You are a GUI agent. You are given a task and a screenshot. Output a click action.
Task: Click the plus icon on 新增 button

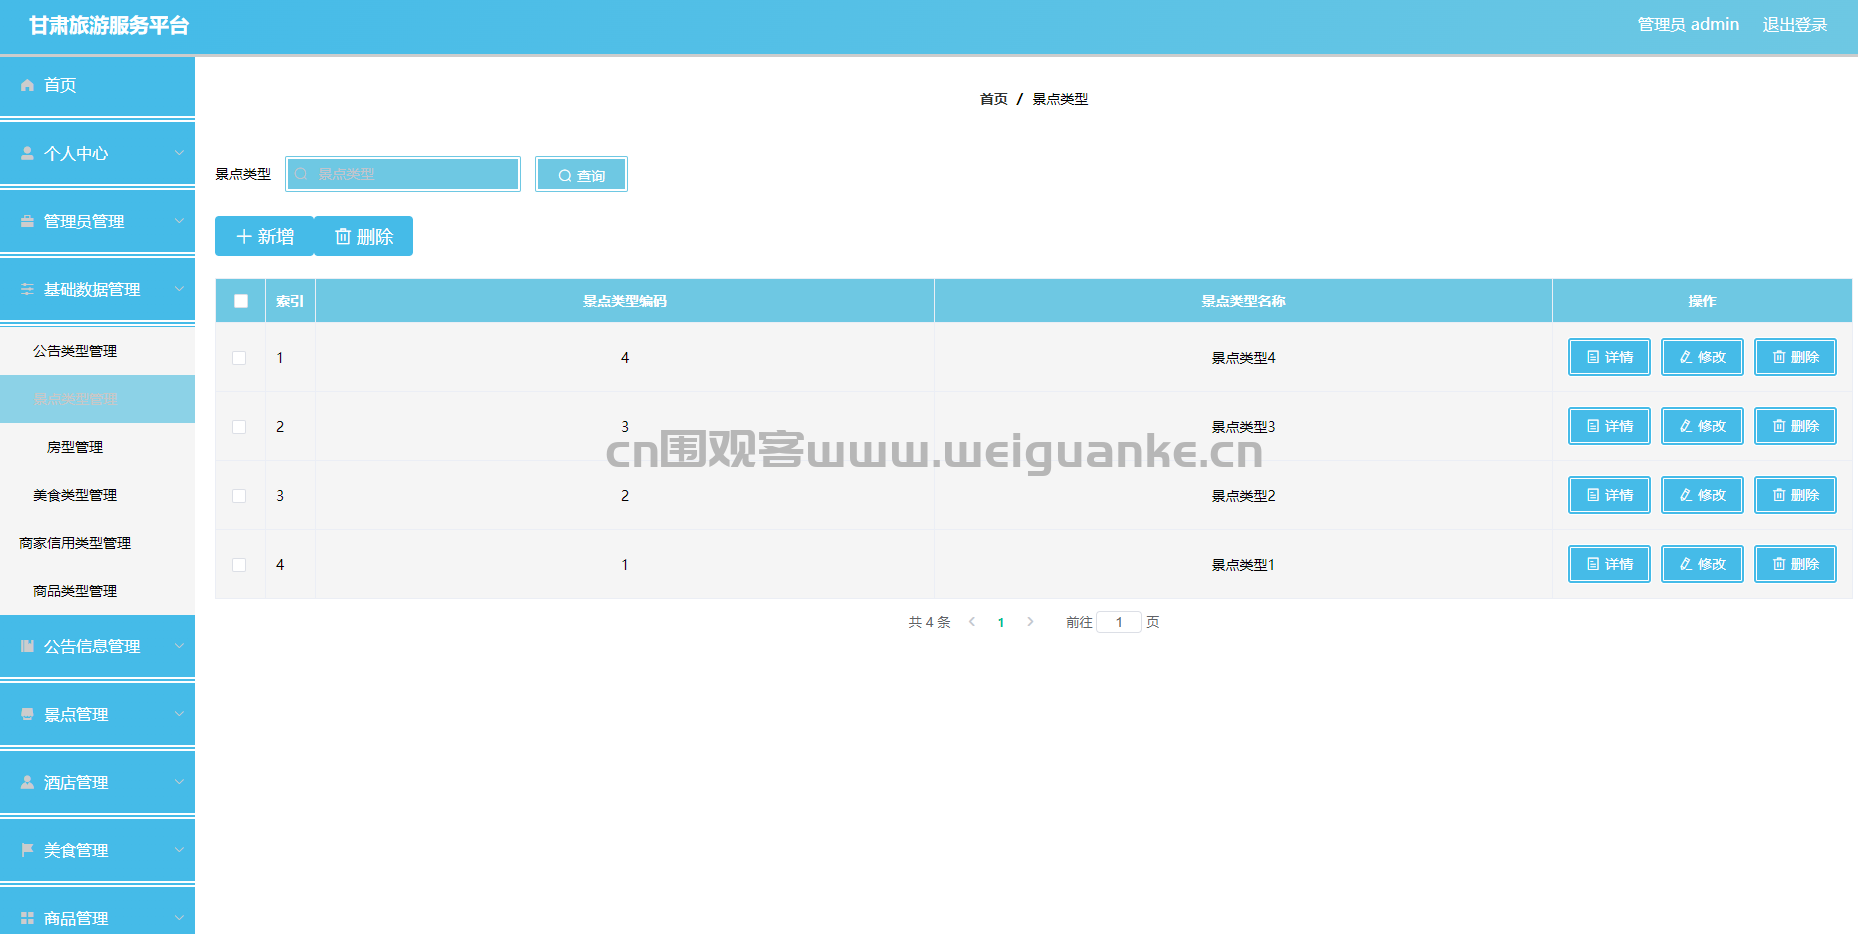pyautogui.click(x=243, y=236)
